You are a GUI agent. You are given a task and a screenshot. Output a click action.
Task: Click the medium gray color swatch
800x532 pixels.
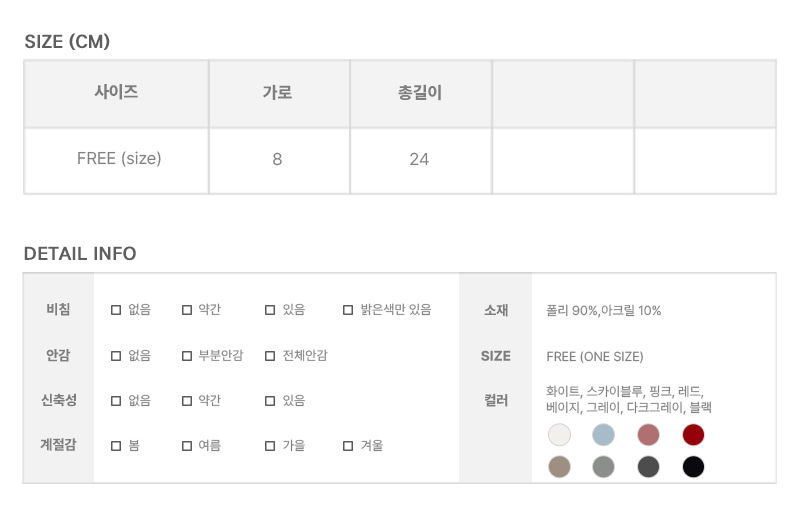point(603,466)
